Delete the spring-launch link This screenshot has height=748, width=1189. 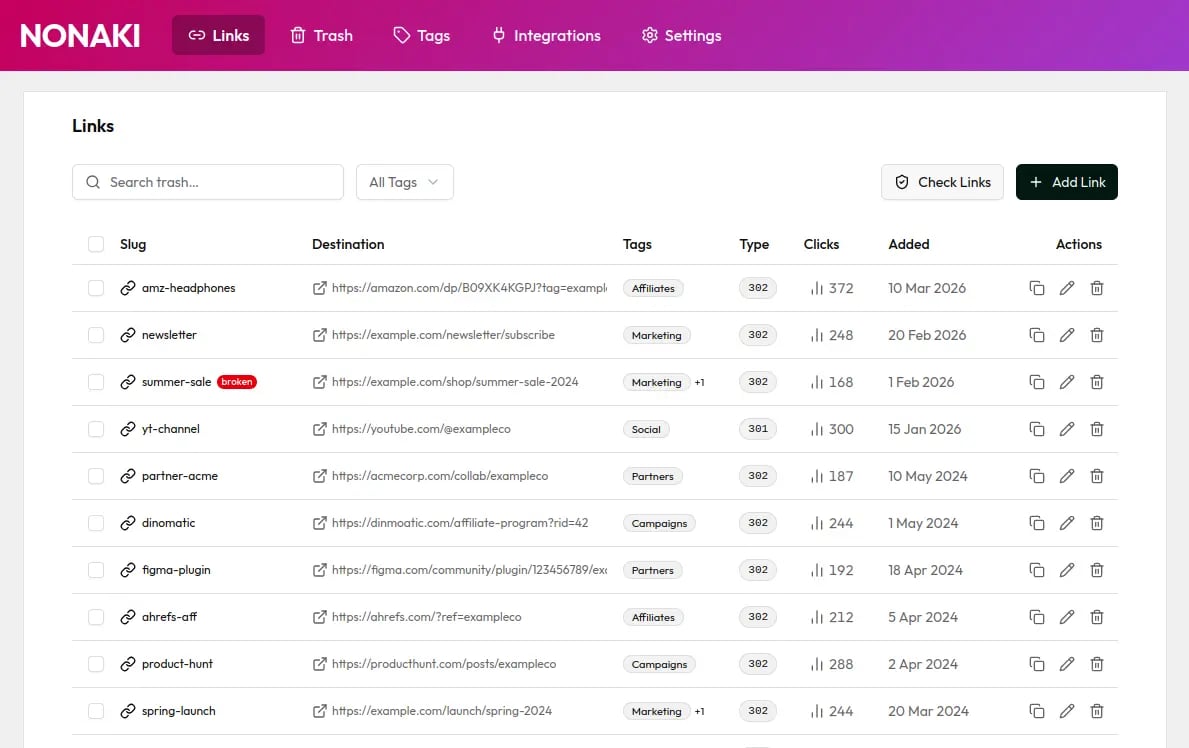(1096, 712)
